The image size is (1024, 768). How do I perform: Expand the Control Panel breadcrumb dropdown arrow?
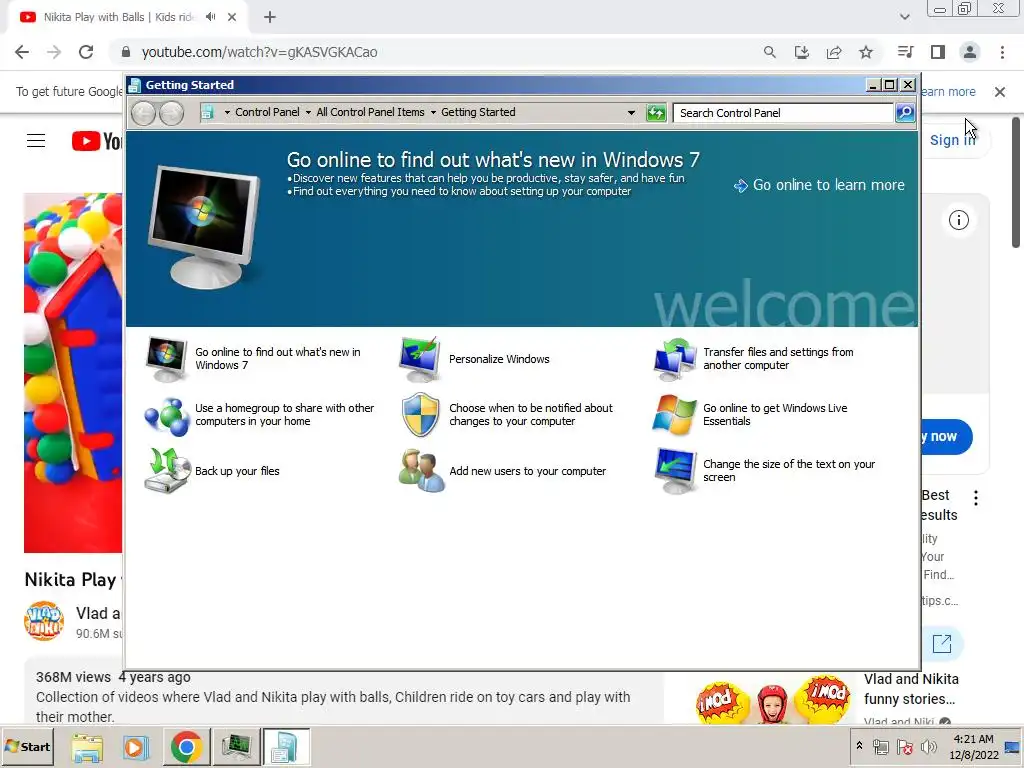coord(308,112)
